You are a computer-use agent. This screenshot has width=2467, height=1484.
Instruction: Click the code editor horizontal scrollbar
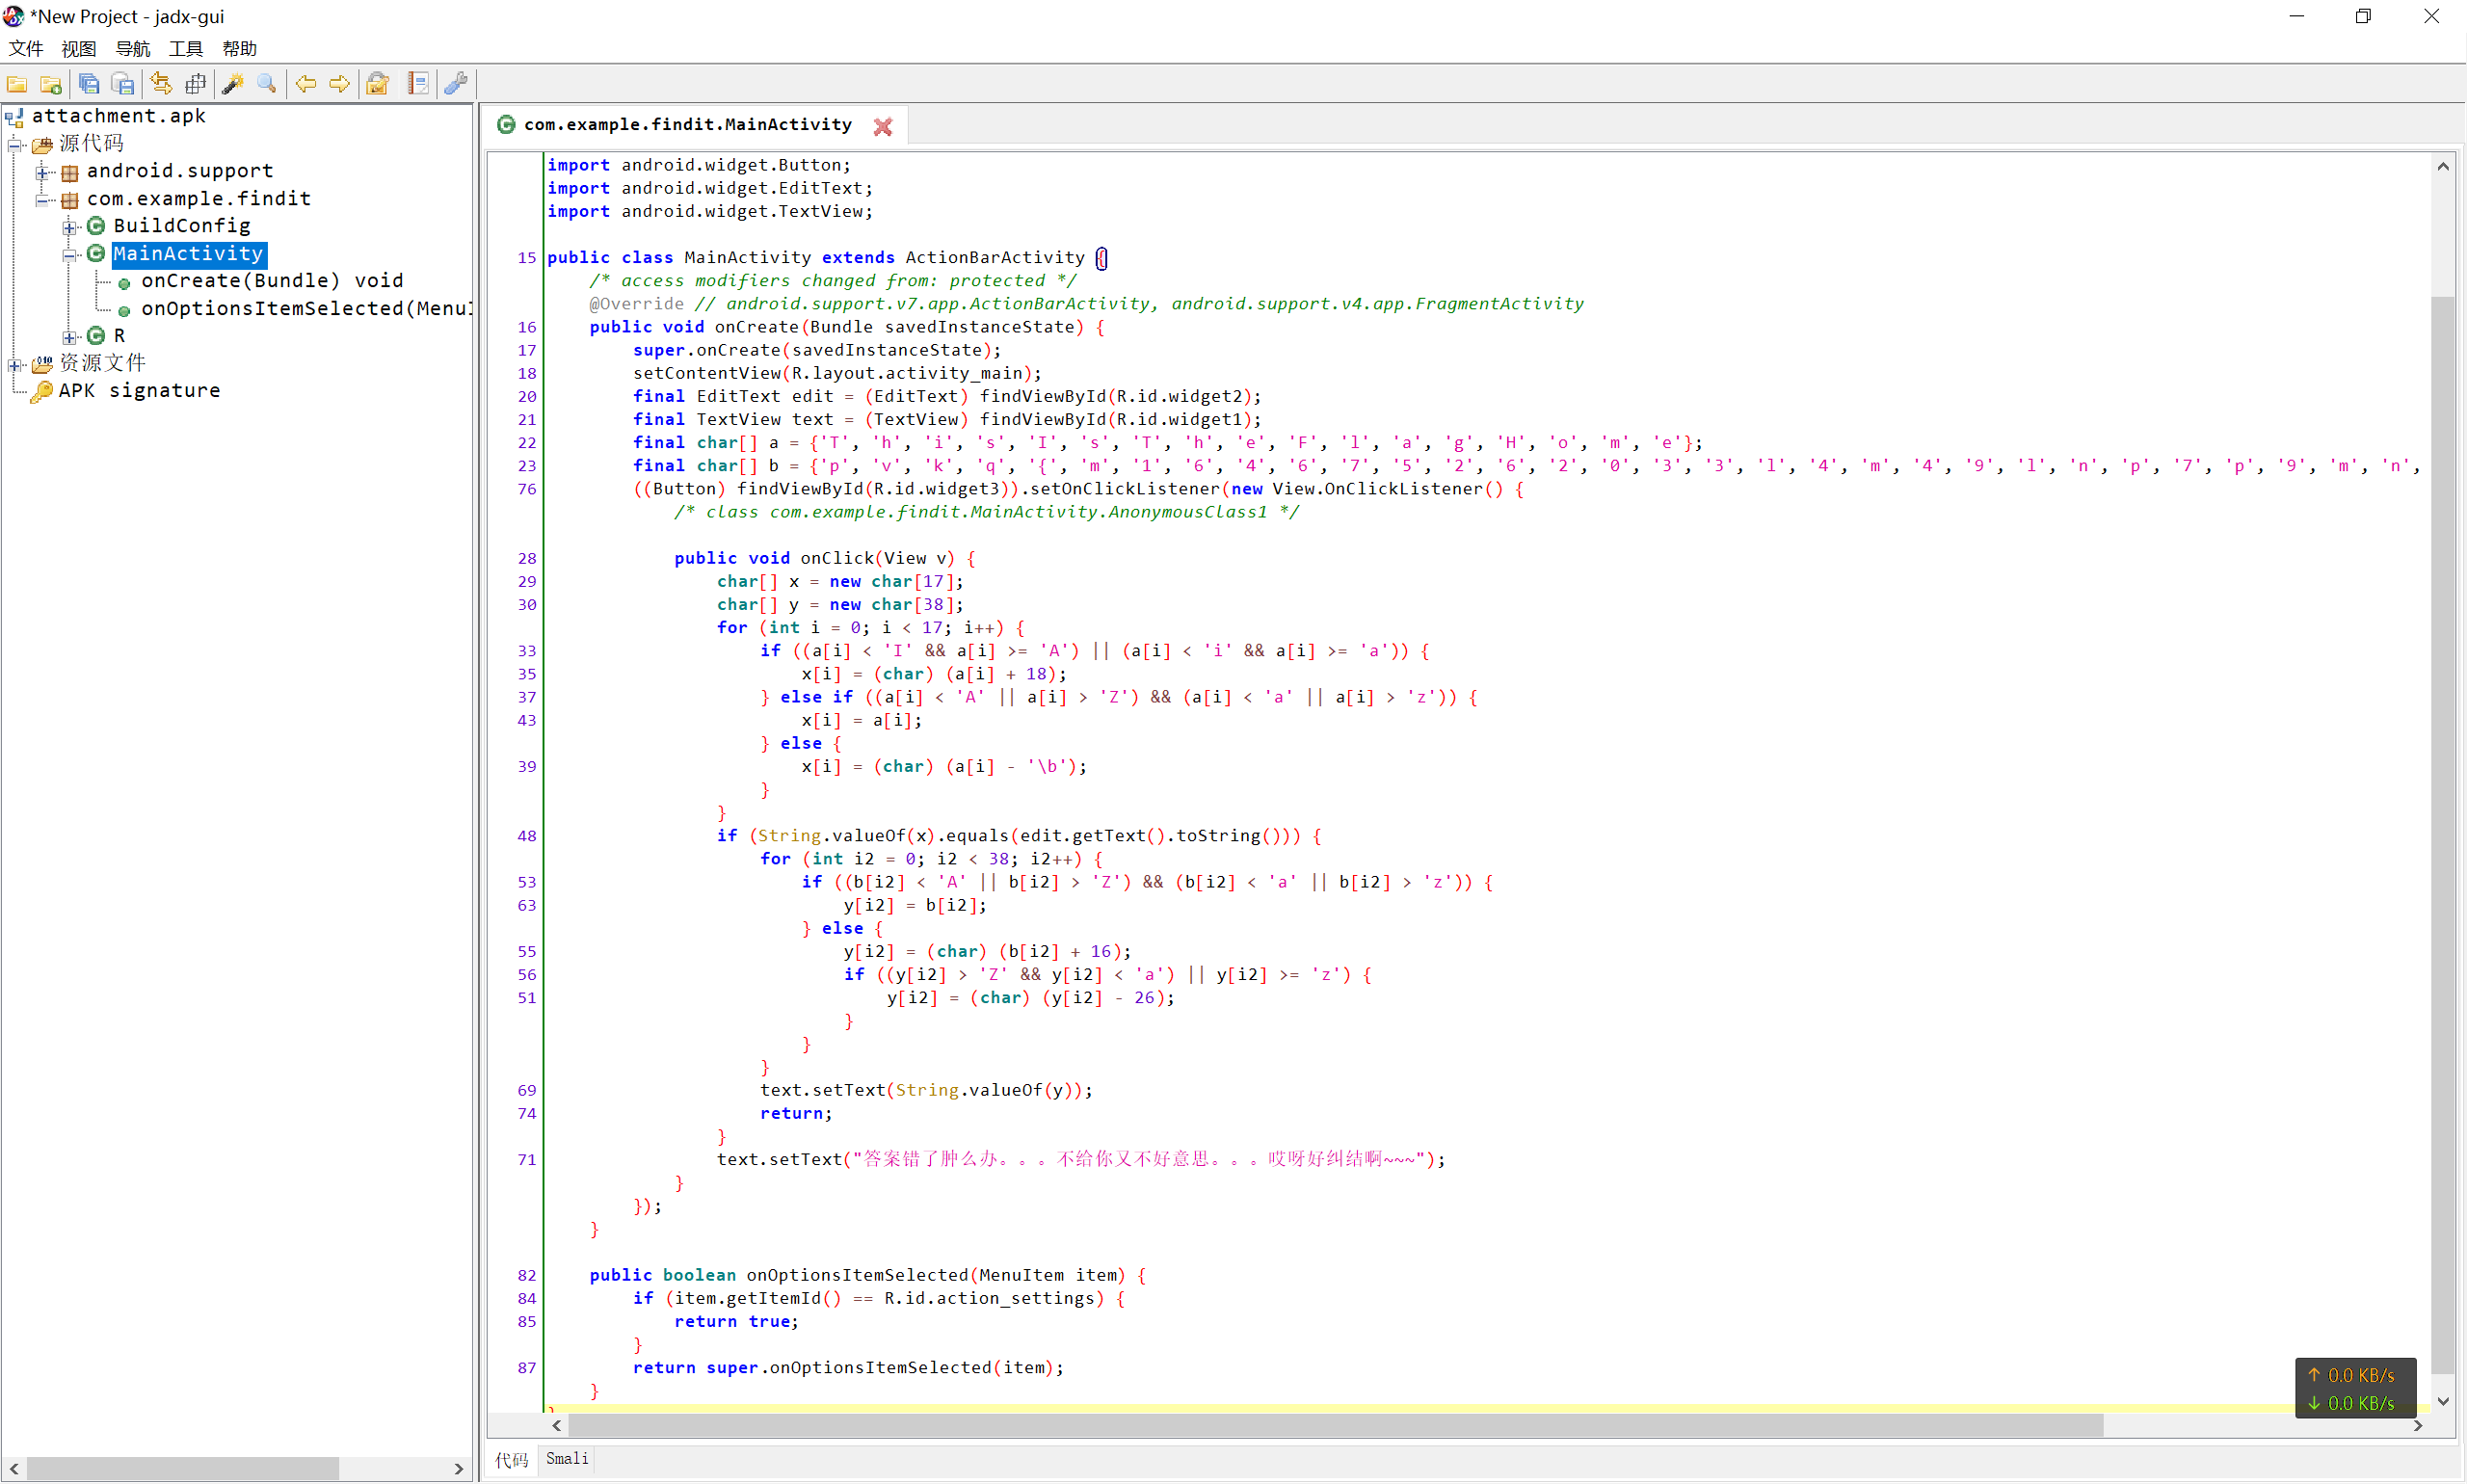(x=1334, y=1425)
